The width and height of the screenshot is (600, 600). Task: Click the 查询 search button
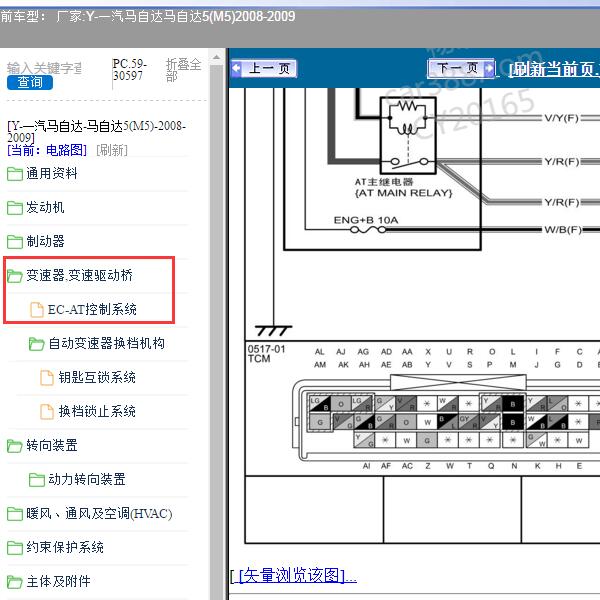[x=29, y=82]
